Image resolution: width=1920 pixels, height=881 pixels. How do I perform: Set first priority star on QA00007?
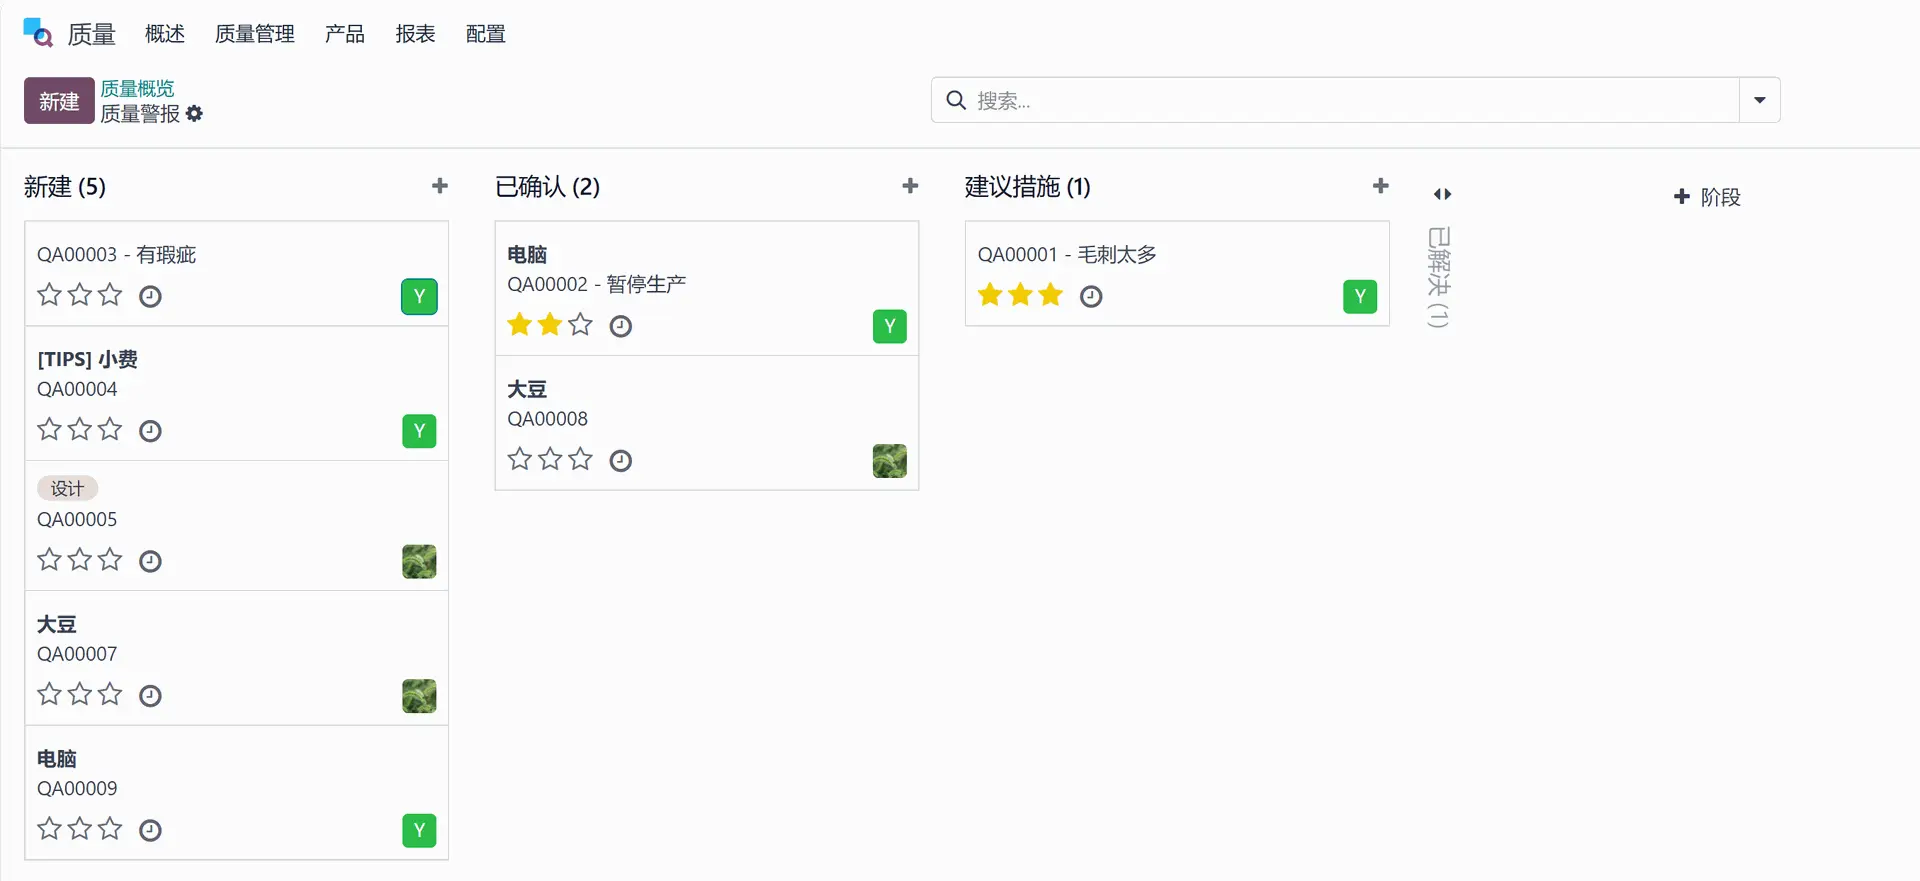point(49,694)
